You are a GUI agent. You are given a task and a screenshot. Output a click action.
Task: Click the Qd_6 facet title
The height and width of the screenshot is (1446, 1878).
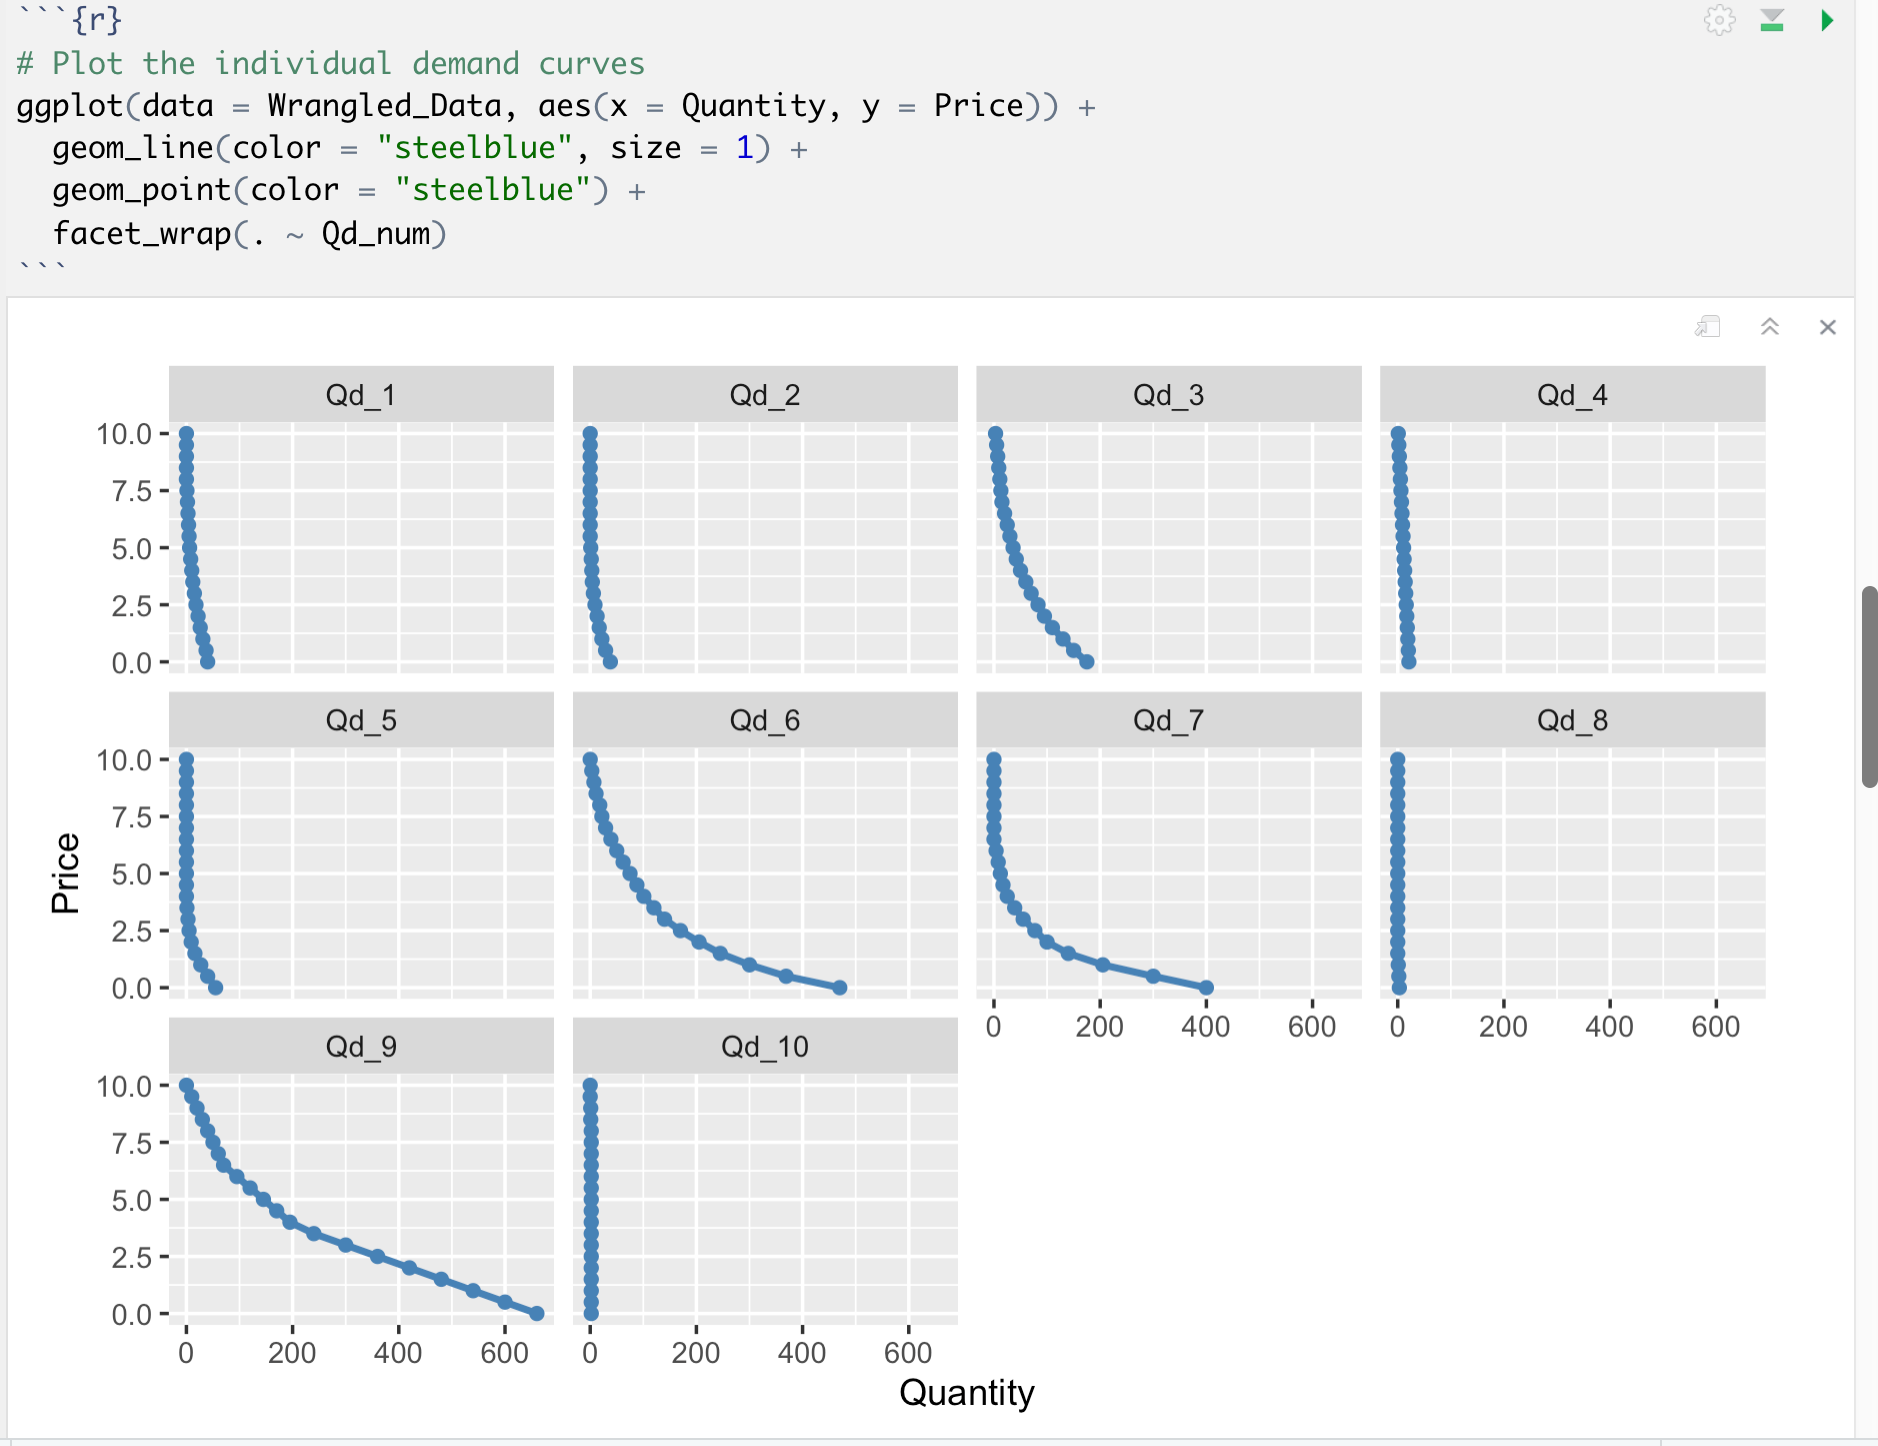tap(765, 720)
